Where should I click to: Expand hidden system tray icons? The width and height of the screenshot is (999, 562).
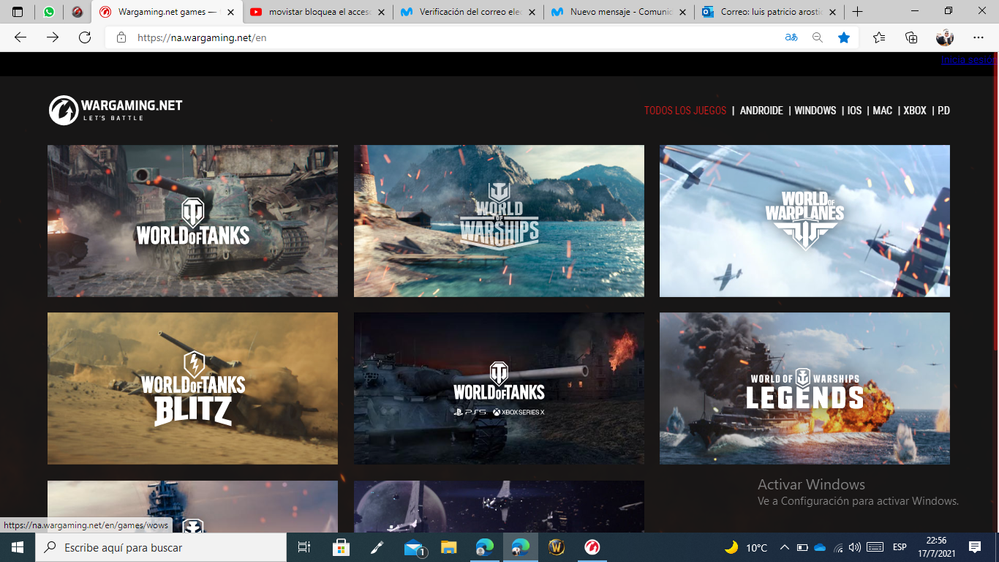click(x=784, y=547)
